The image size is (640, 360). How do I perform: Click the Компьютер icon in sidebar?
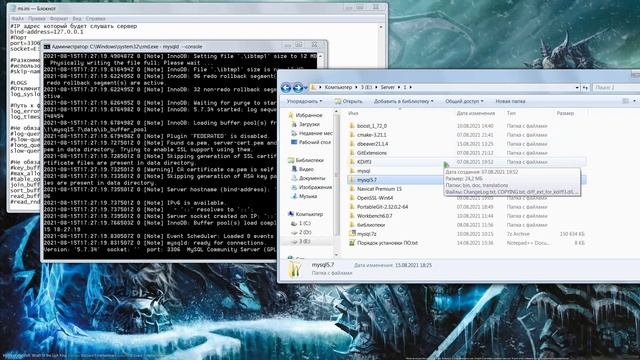click(x=291, y=214)
